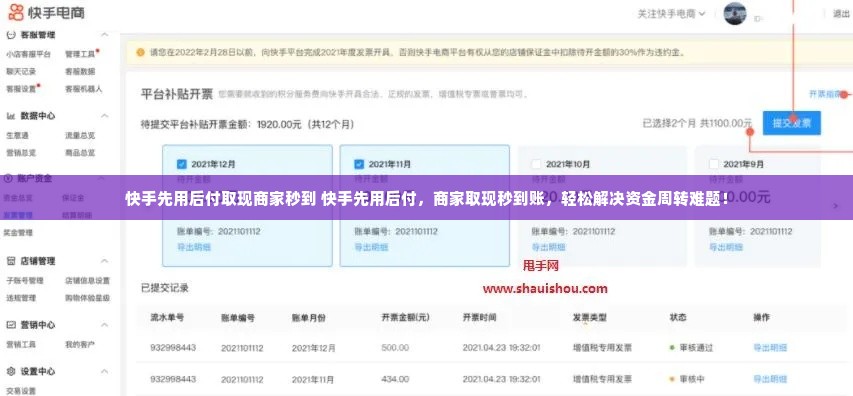The image size is (853, 396).
Task: Click 退出 to log out
Action: click(841, 14)
